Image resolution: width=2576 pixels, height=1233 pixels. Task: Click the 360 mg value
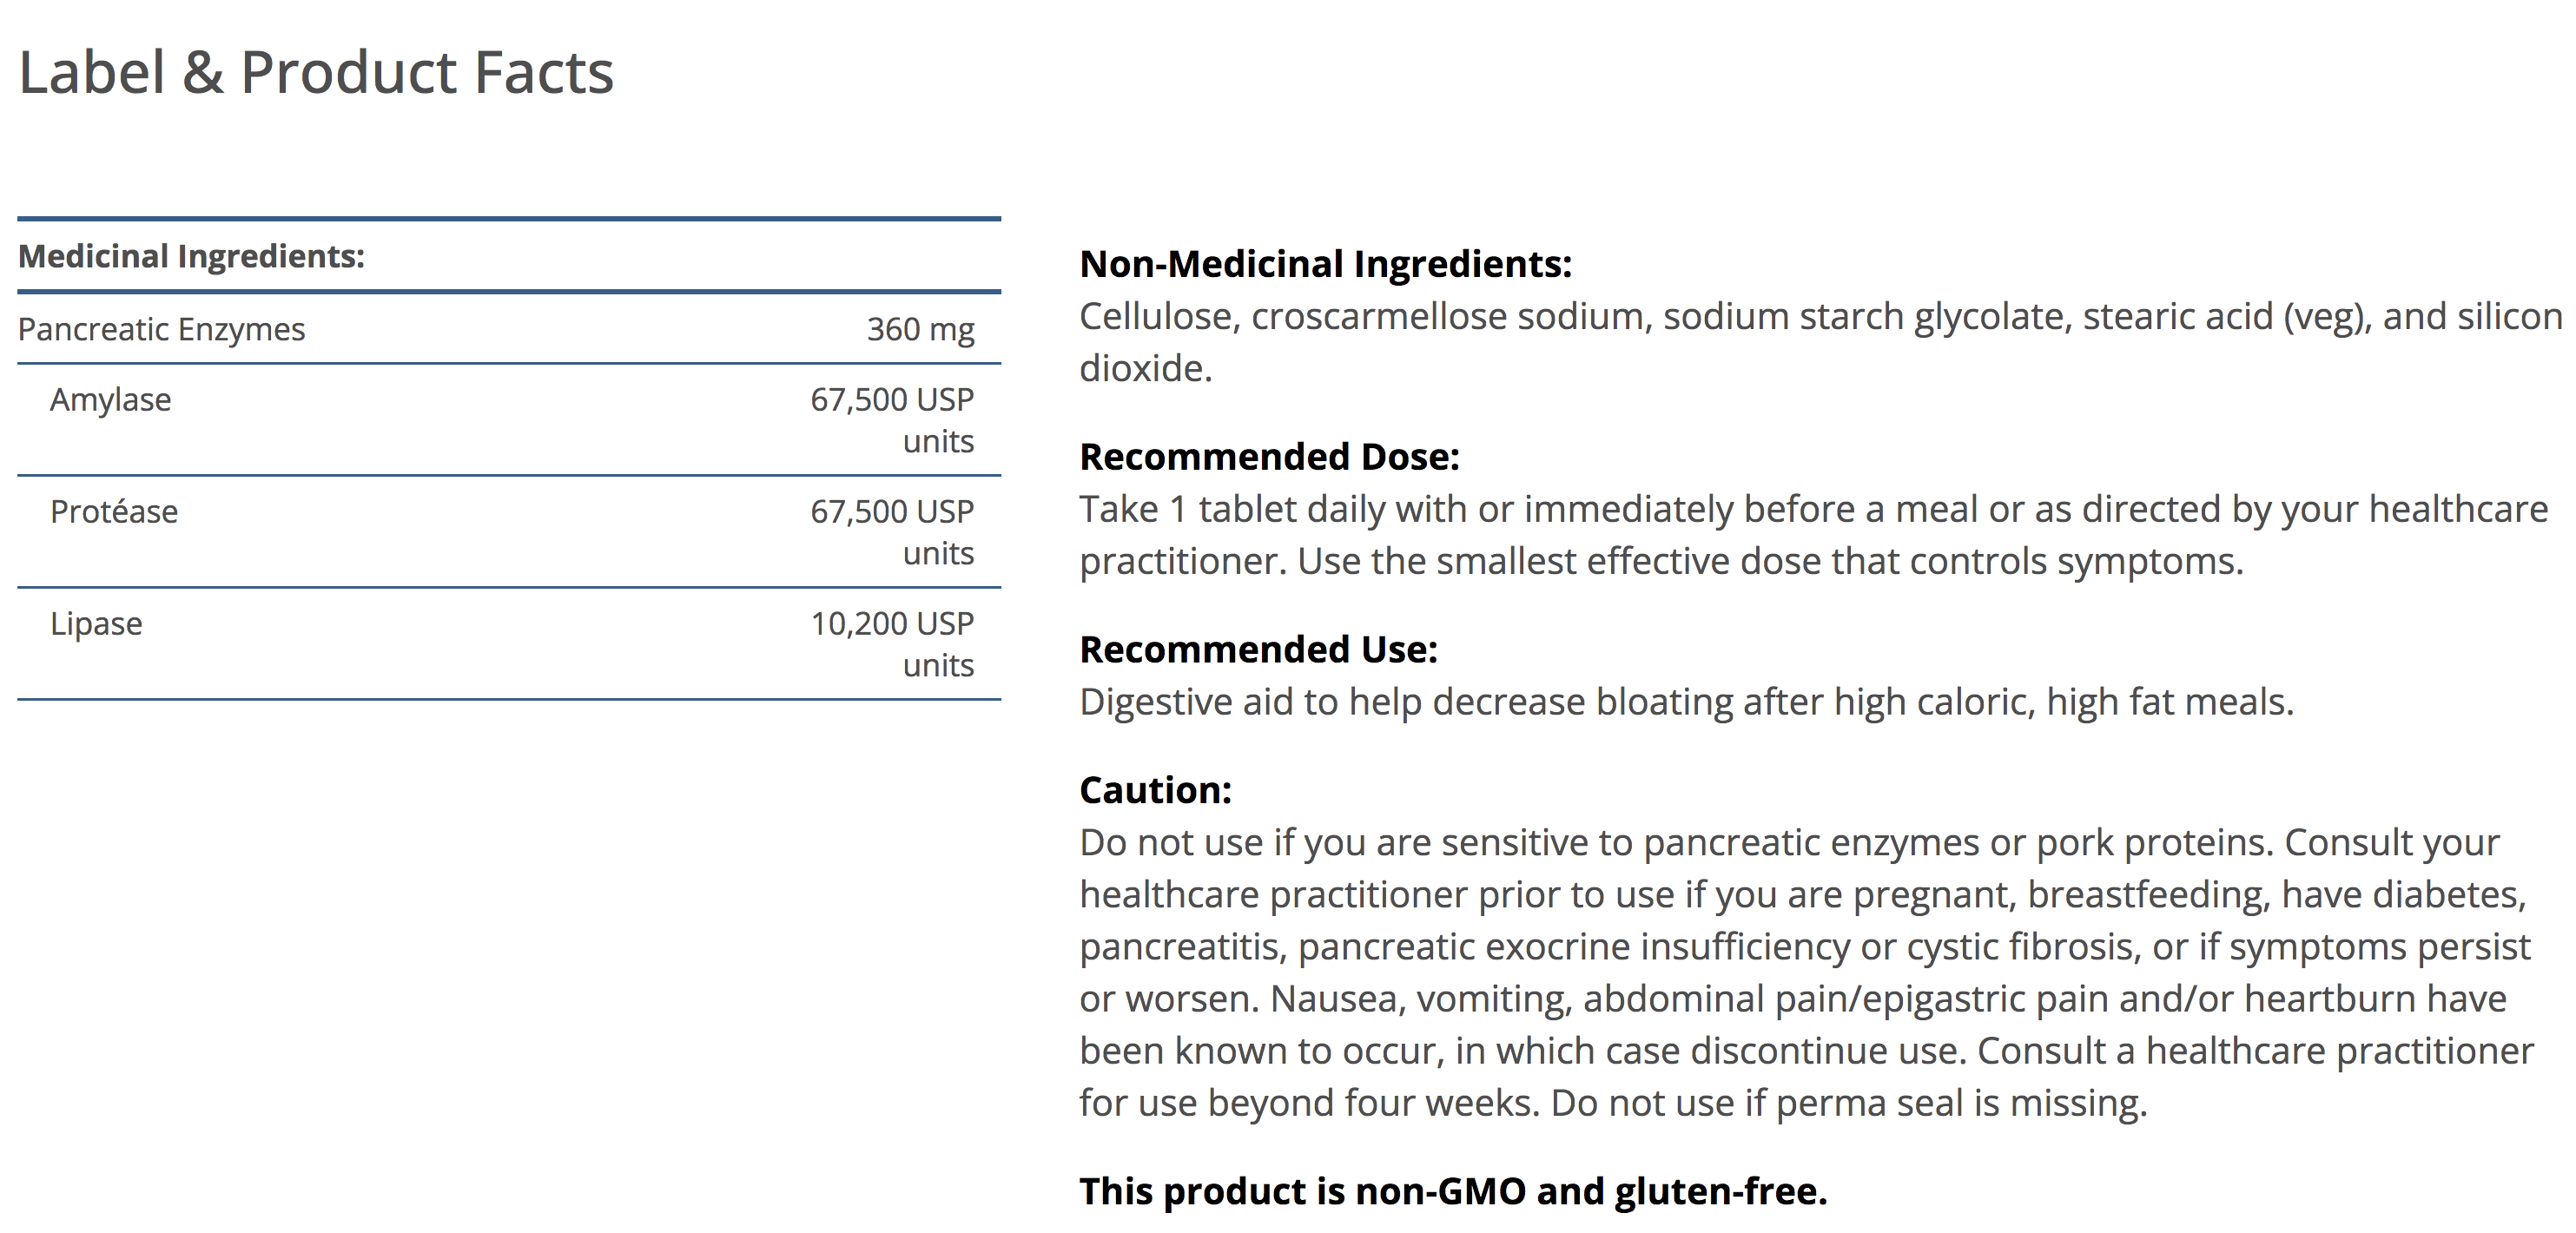tap(920, 329)
